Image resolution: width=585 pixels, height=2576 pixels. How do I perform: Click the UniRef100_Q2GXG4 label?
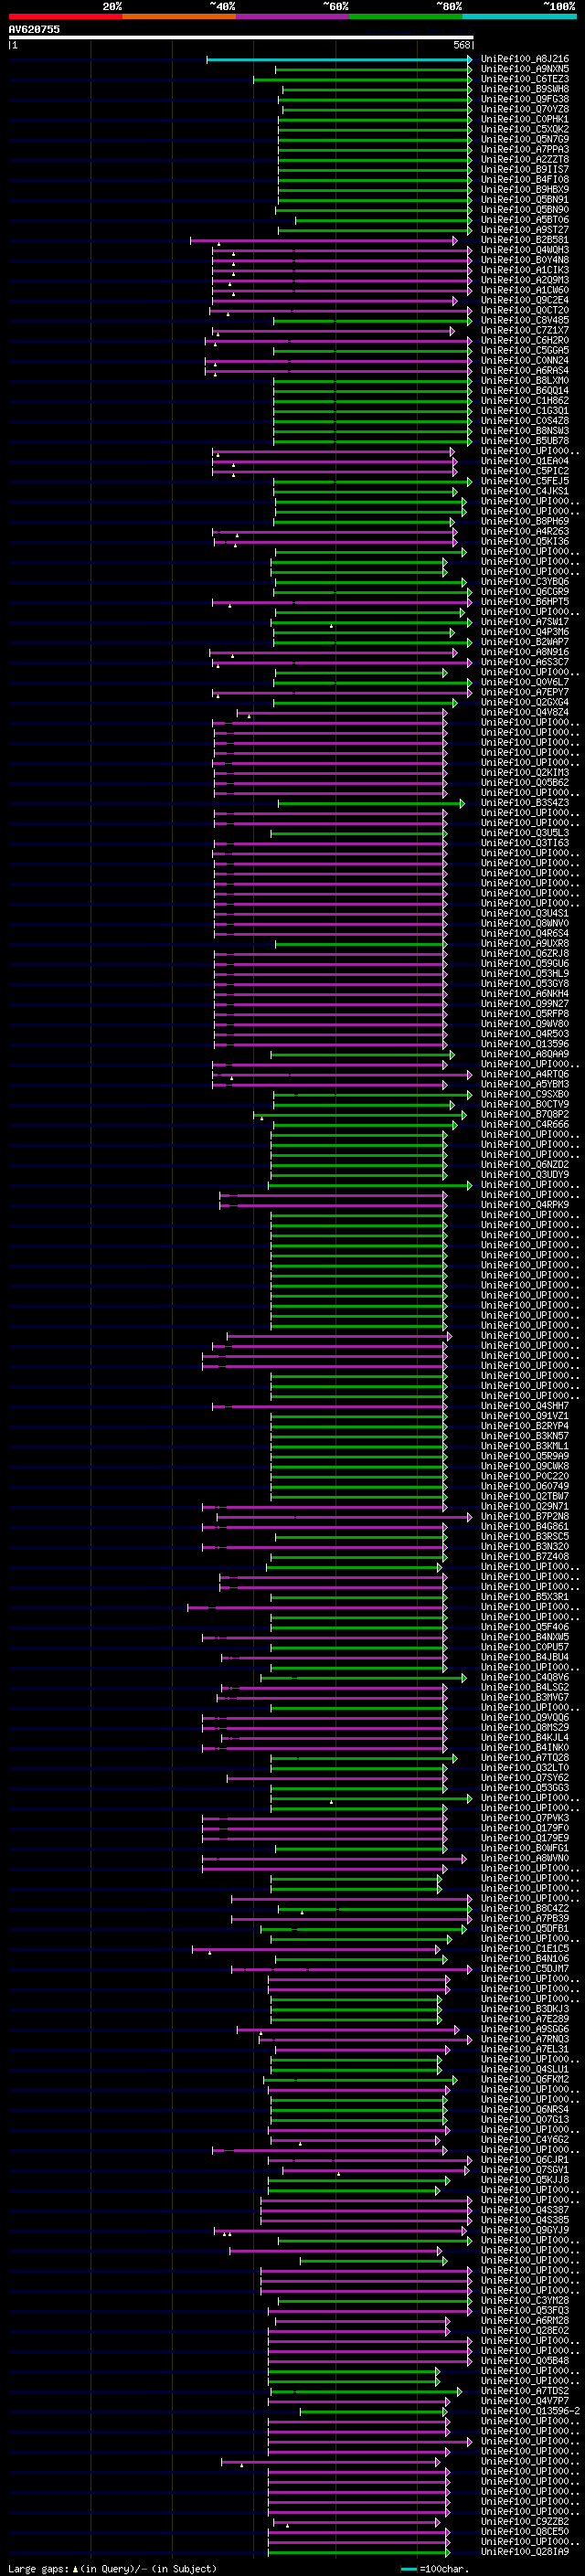coord(525,702)
